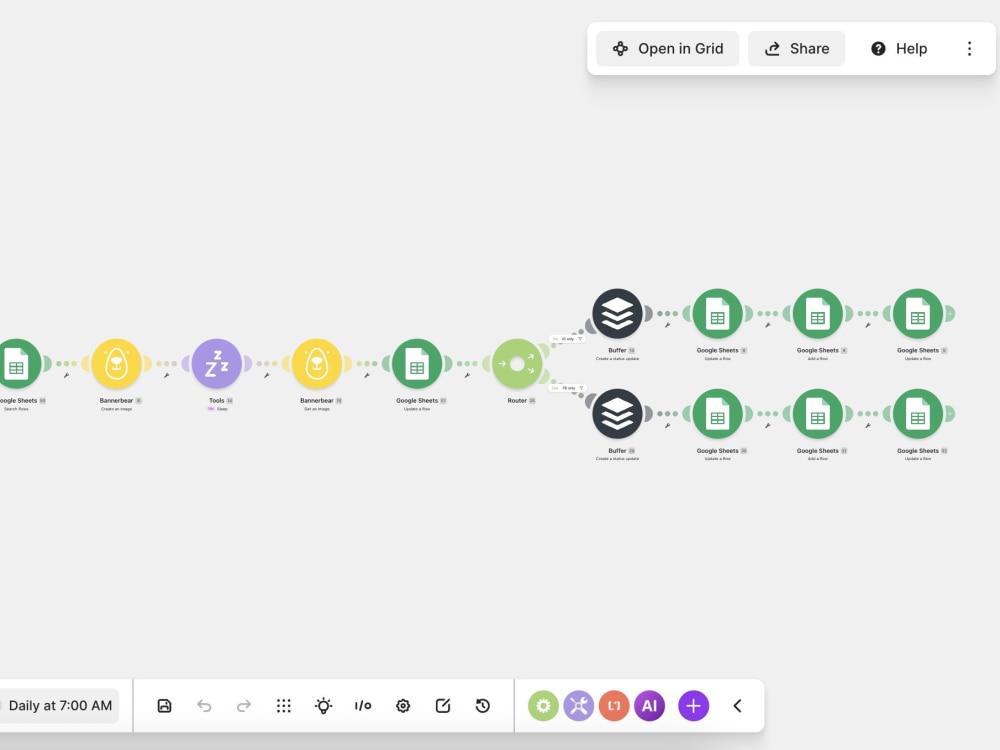
Task: Open lower-branch Google Sheets Add a Row
Action: (x=818, y=414)
